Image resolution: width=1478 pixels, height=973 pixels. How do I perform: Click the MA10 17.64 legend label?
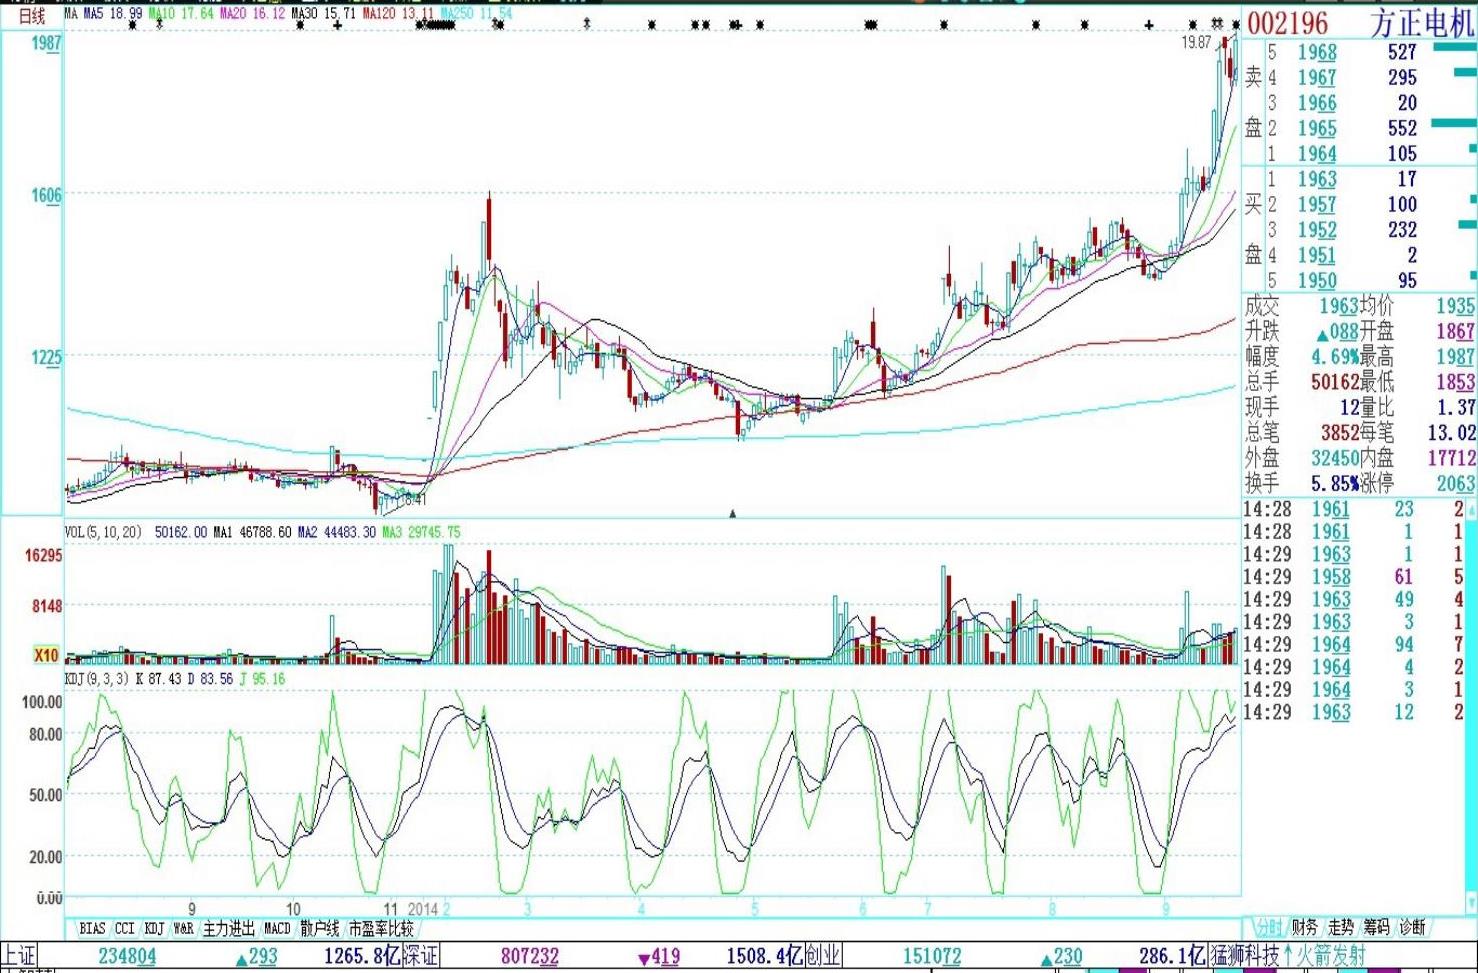180,14
